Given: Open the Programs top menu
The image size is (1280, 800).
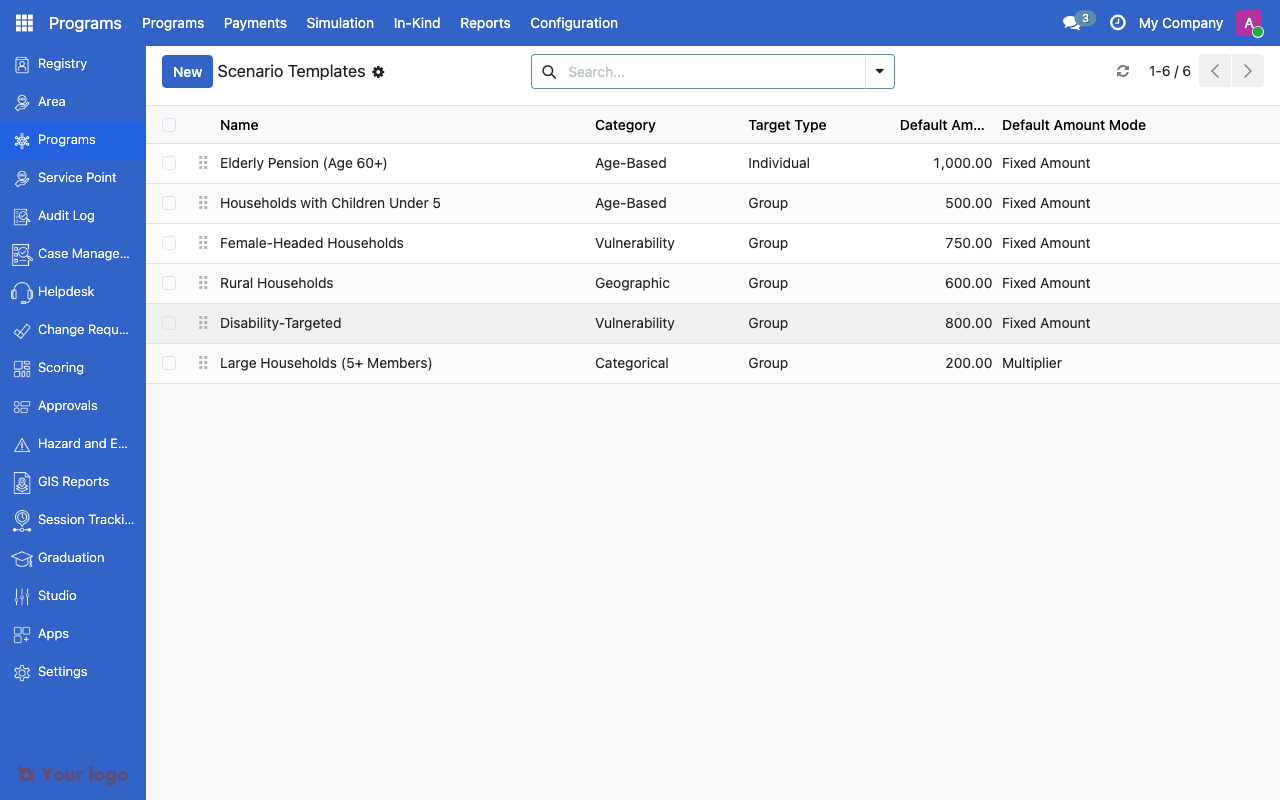Looking at the screenshot, I should point(173,23).
